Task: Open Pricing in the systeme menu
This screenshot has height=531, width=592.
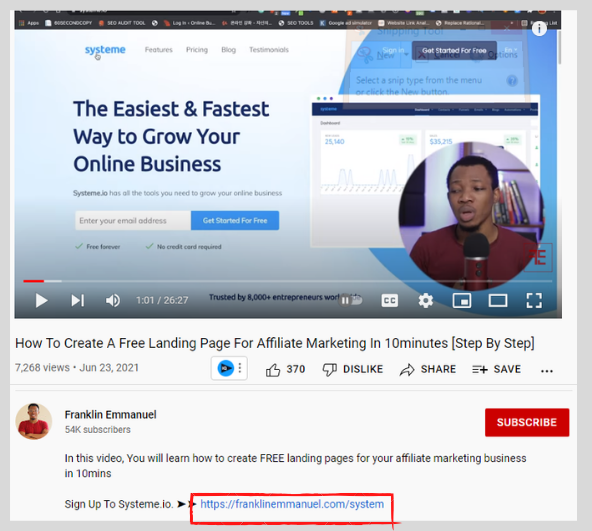Action: click(197, 49)
